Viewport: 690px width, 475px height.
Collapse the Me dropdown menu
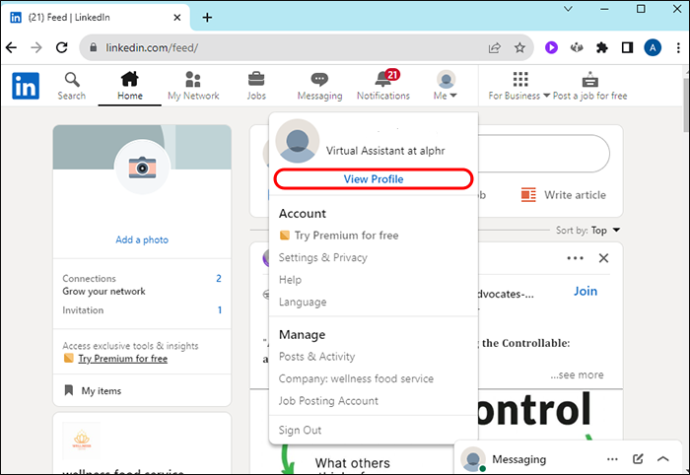[445, 86]
